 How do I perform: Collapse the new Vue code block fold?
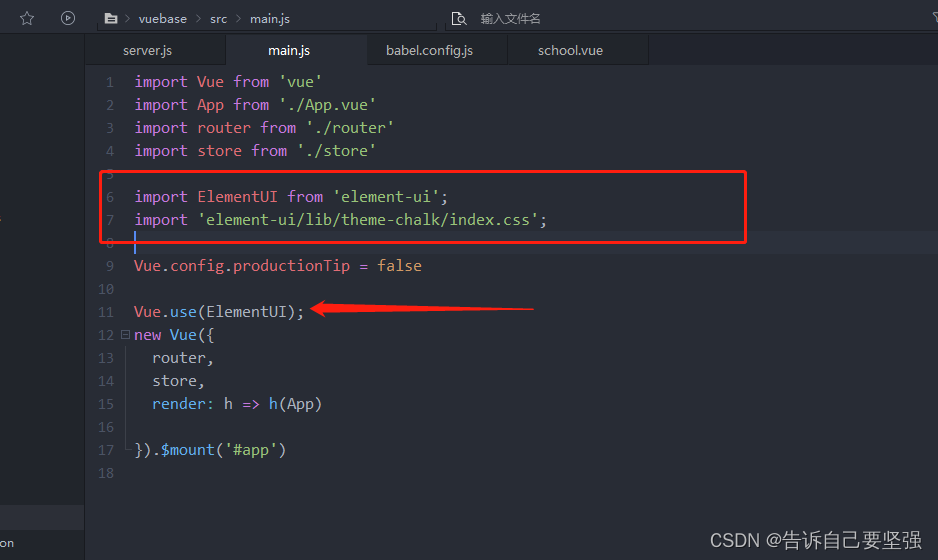tap(126, 334)
